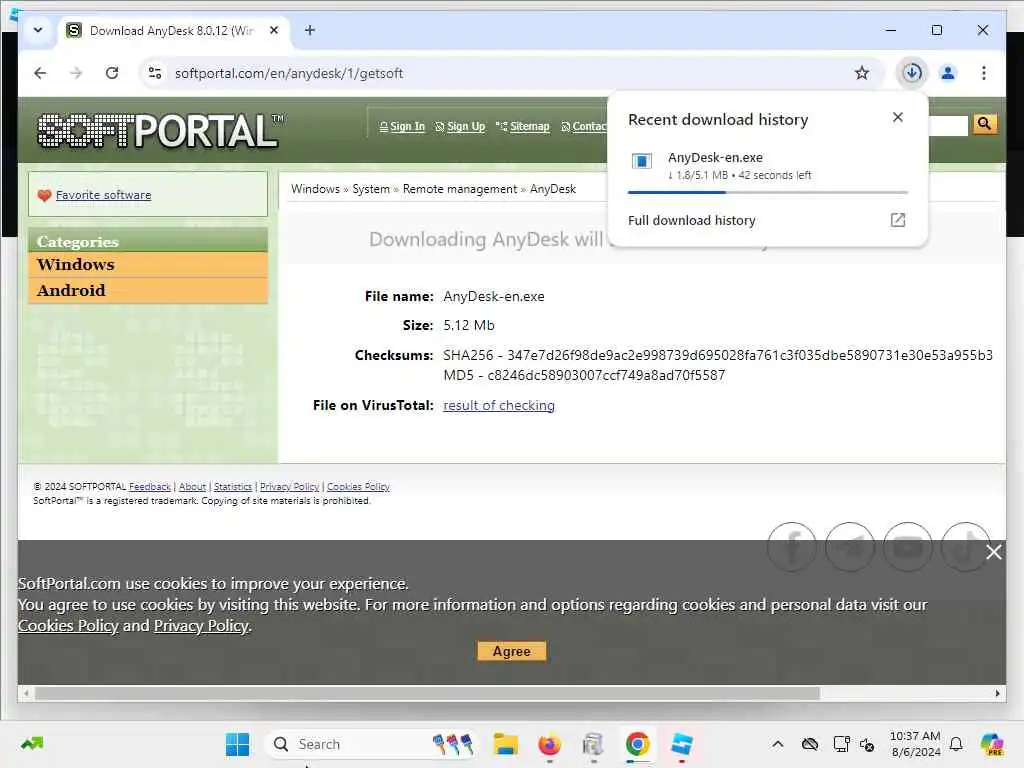Click the taskbar Search box
This screenshot has height=768, width=1024.
click(371, 744)
